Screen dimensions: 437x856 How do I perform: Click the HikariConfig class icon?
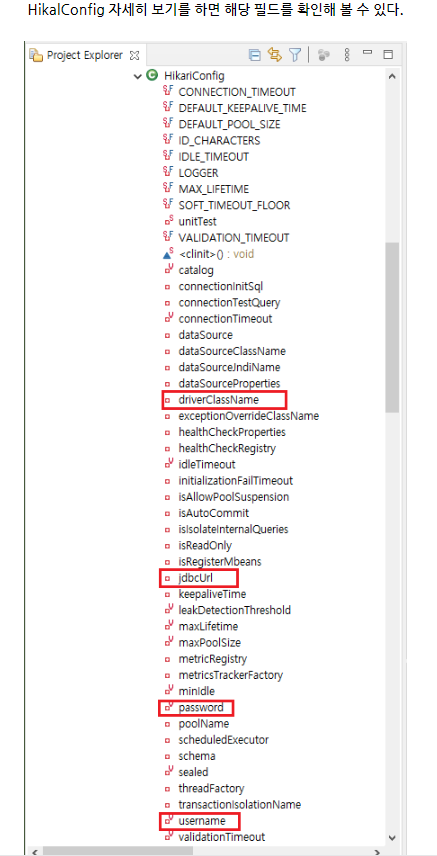coord(152,76)
